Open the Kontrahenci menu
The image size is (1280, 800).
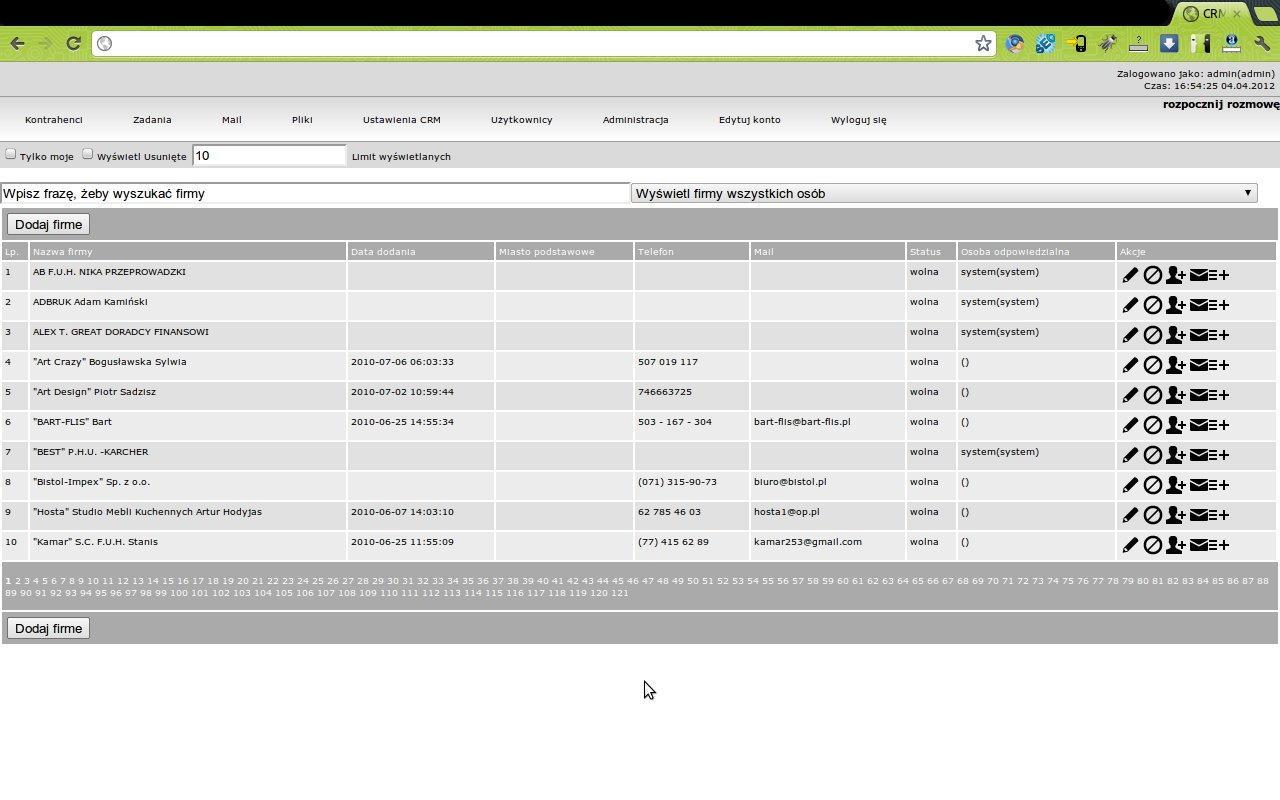(52, 119)
